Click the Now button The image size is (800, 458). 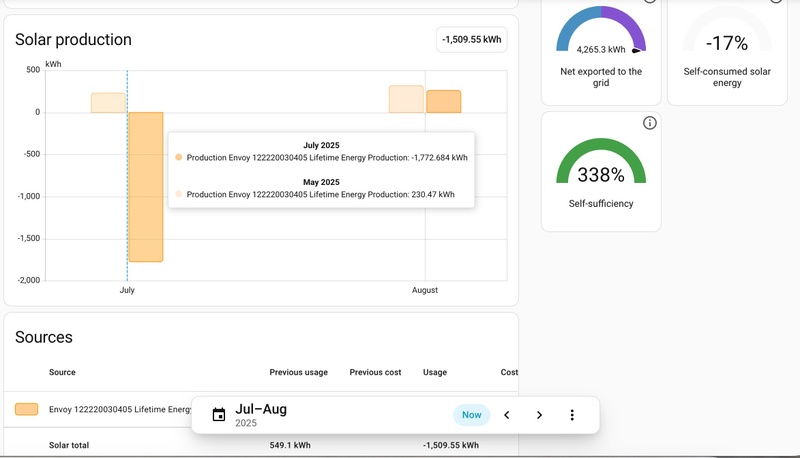[x=471, y=415]
